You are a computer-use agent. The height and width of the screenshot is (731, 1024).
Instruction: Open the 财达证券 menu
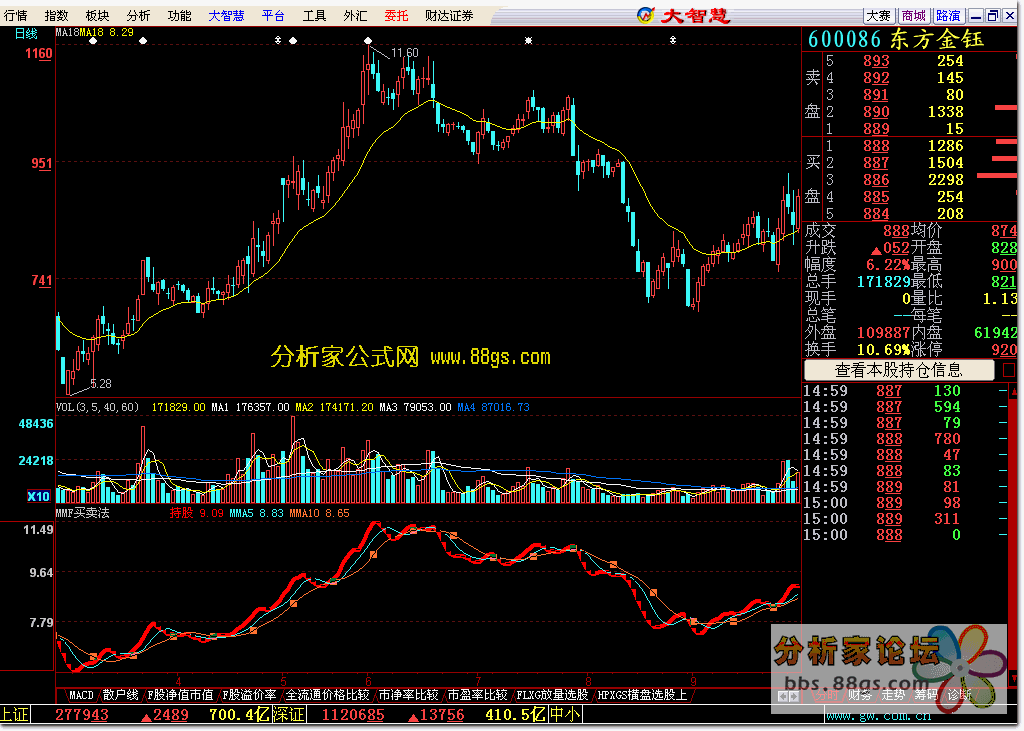pos(449,16)
